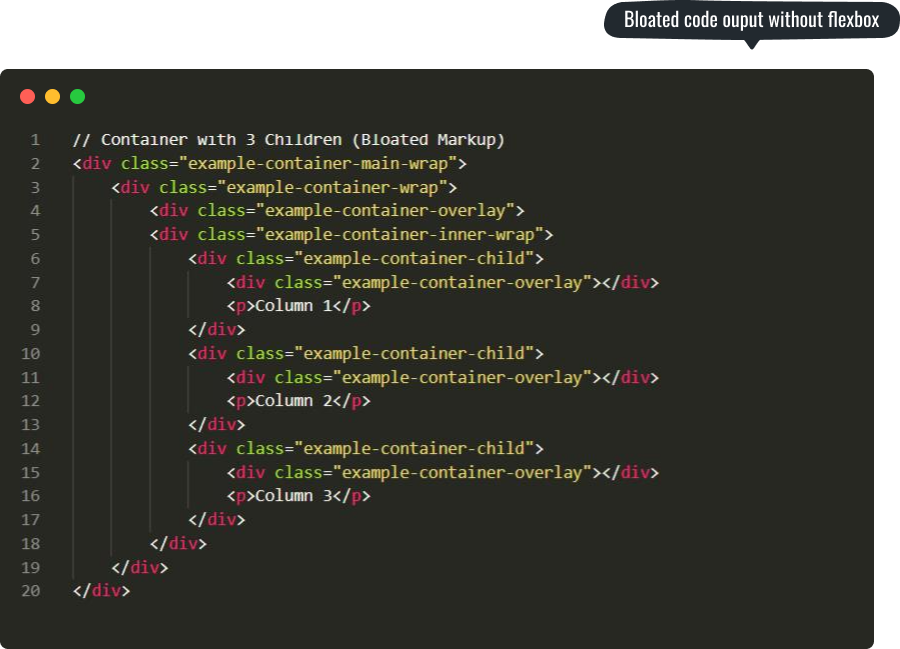Click the yellow traffic light icon
Screen dimensions: 900x649
[x=51, y=96]
